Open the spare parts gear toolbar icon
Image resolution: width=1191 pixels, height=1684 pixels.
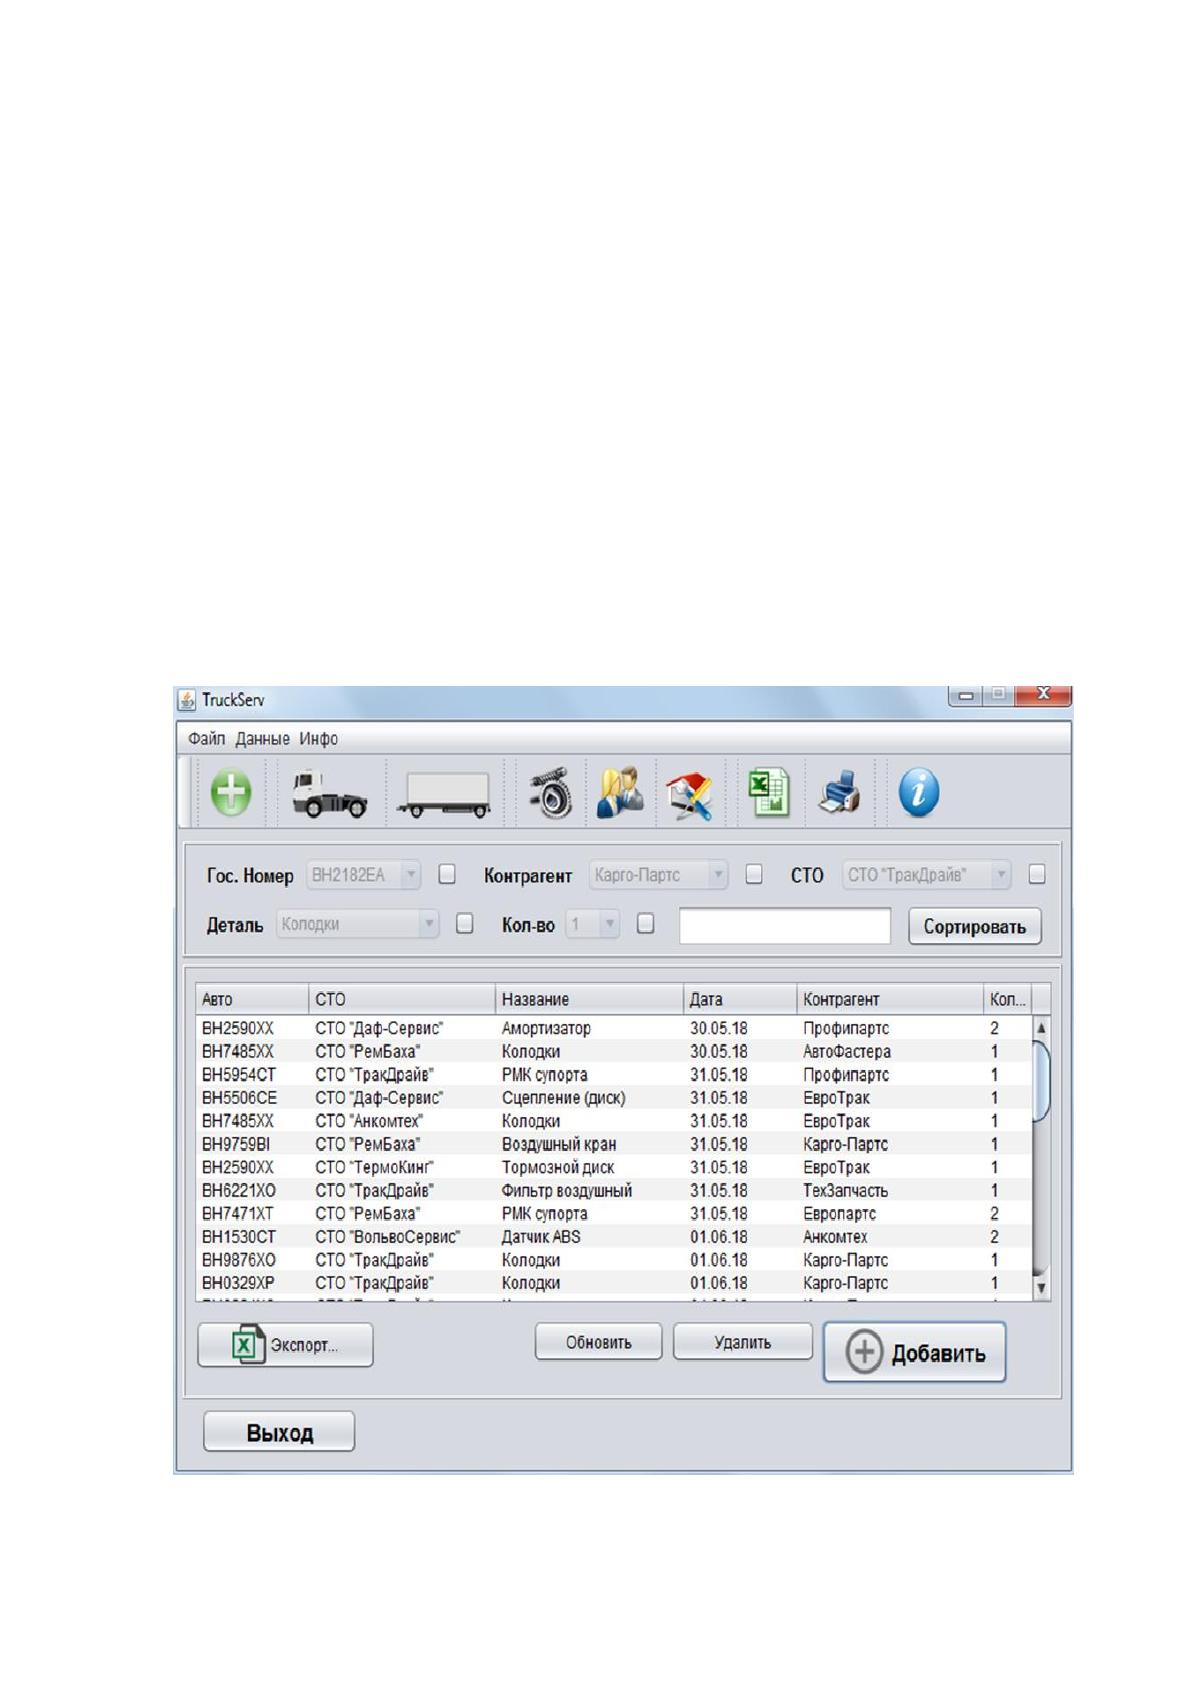point(550,794)
